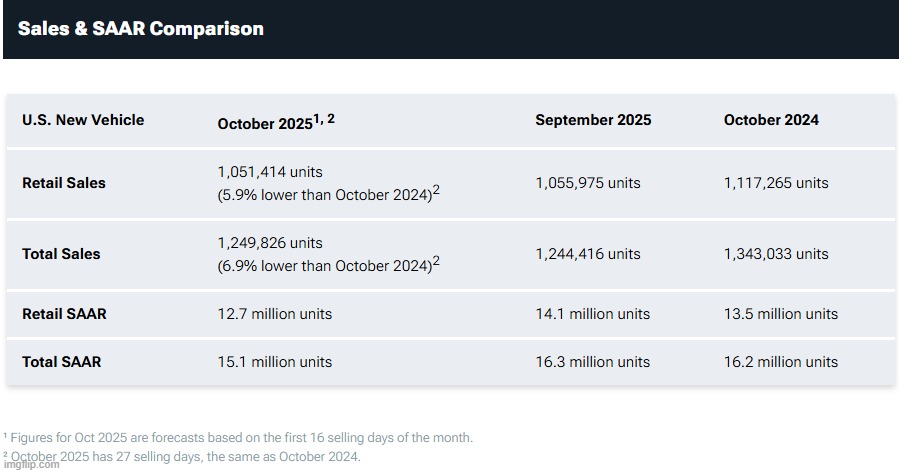Click the 16.2 million units Total SAAR cell
The height and width of the screenshot is (473, 911).
(x=781, y=362)
